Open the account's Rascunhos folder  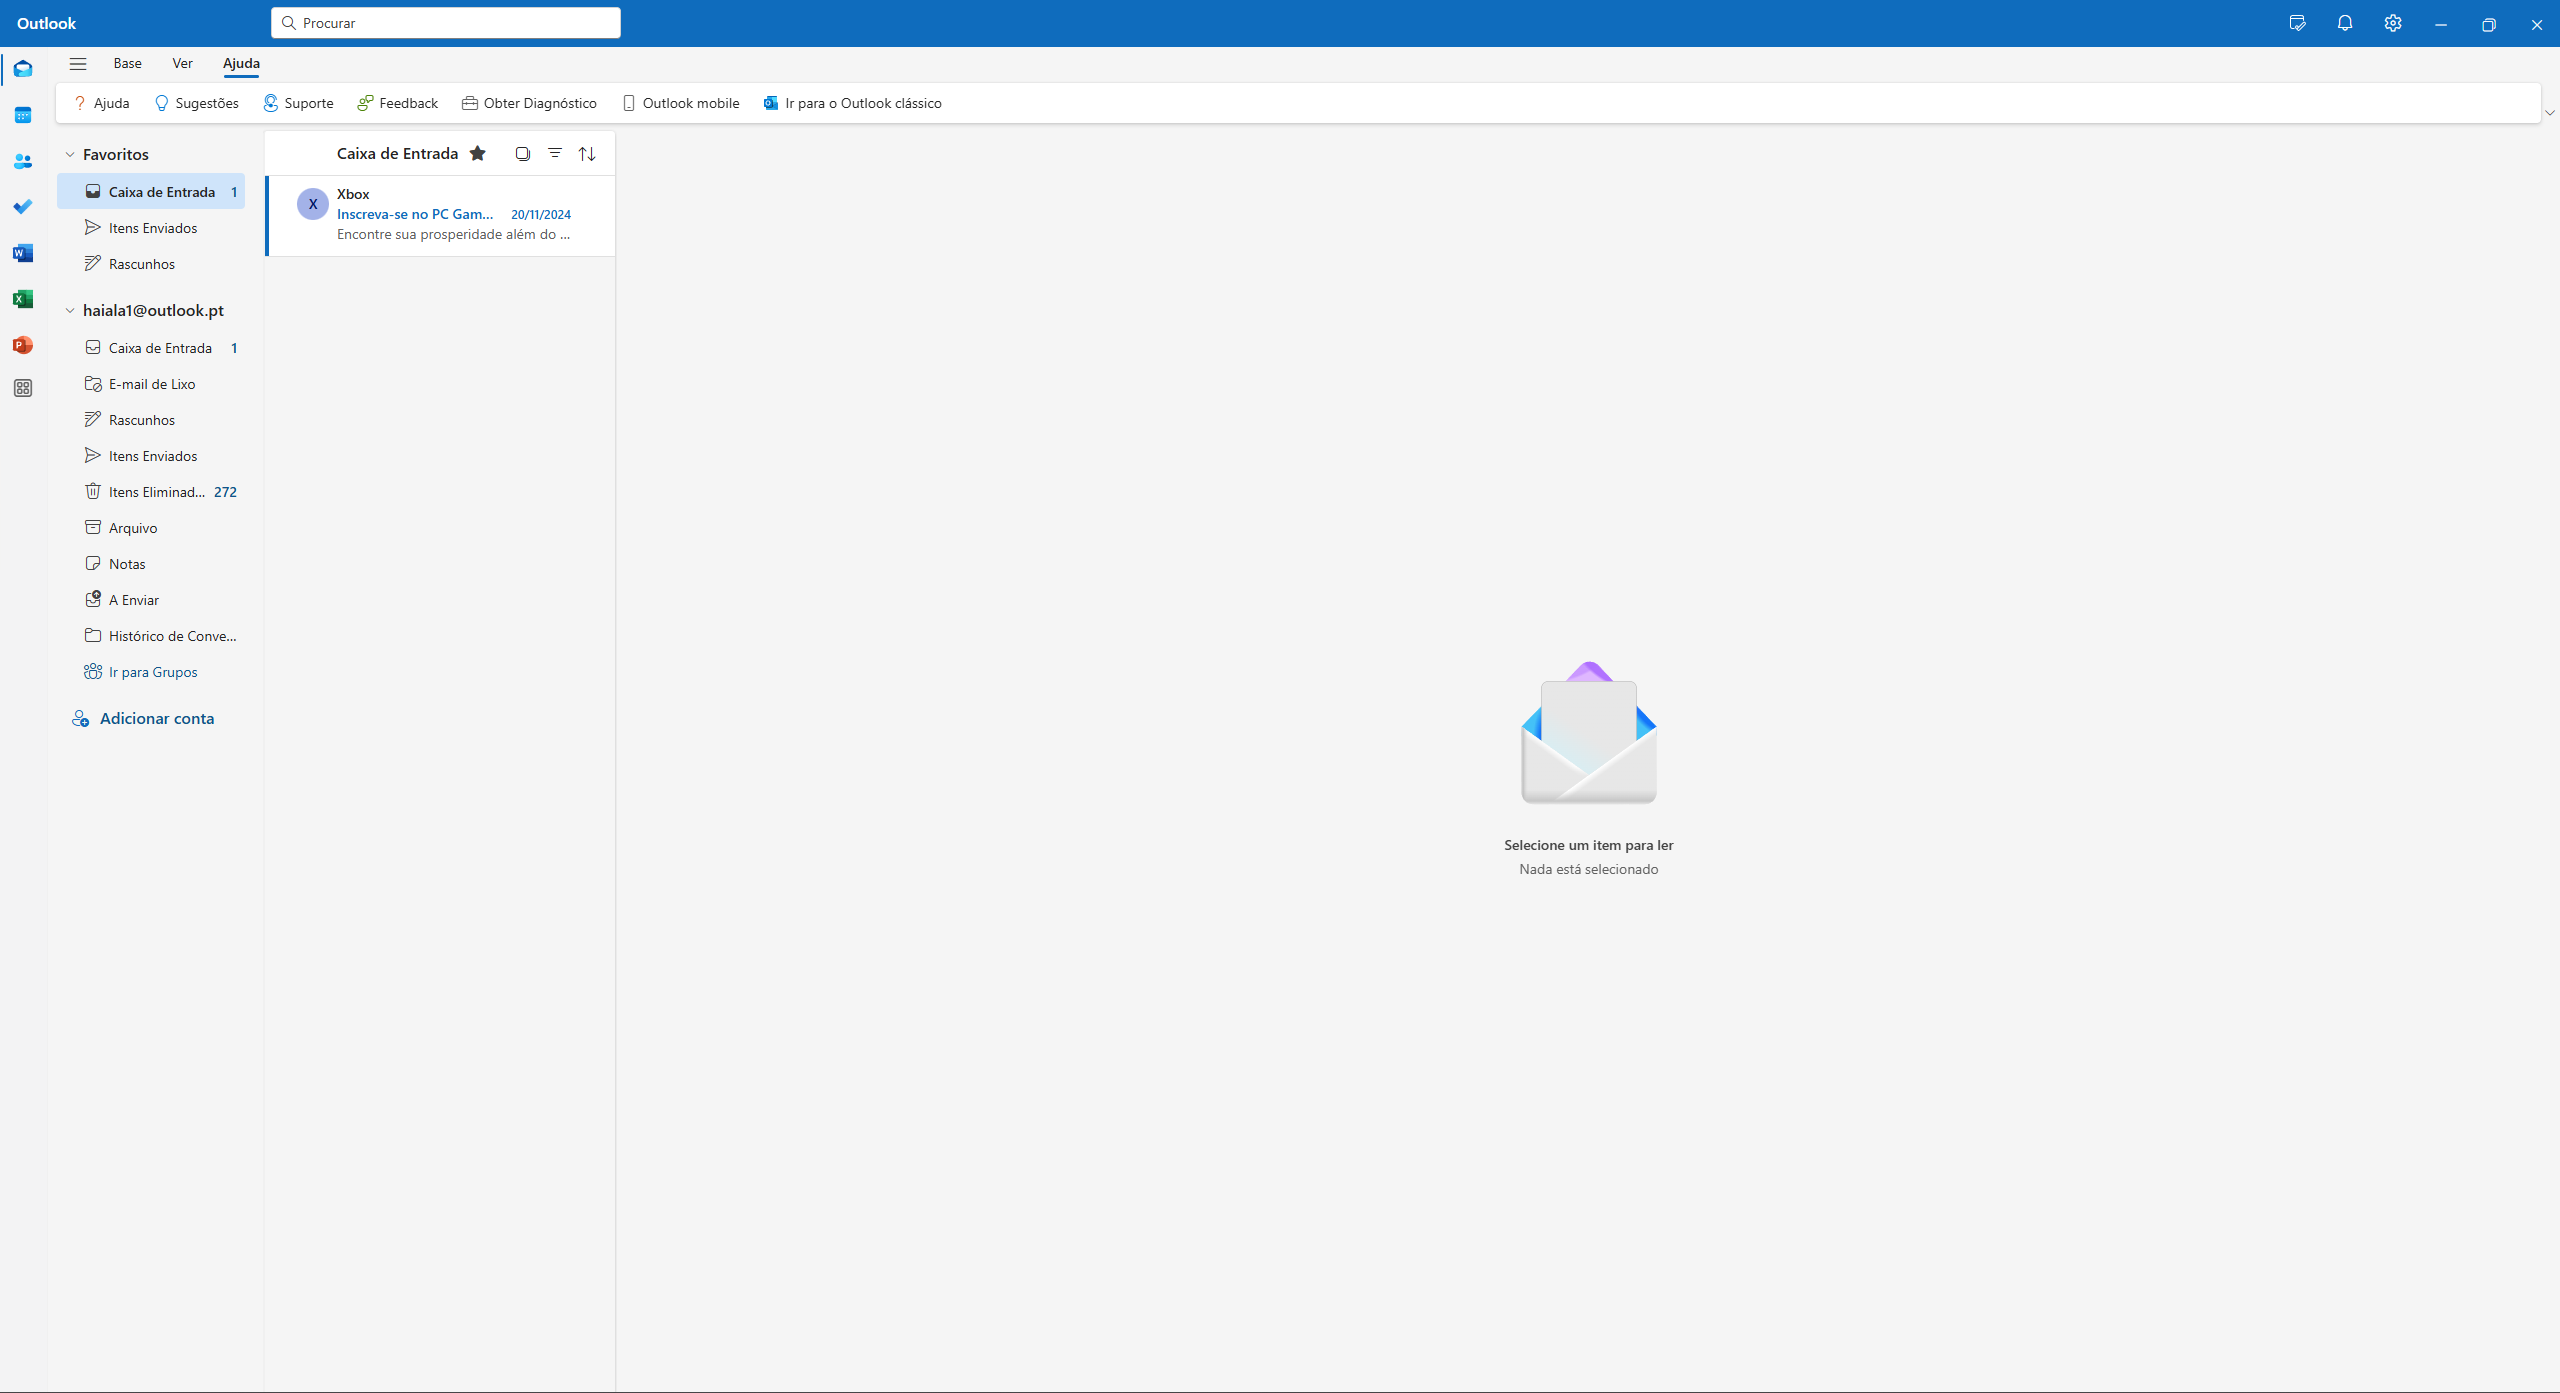(x=151, y=419)
